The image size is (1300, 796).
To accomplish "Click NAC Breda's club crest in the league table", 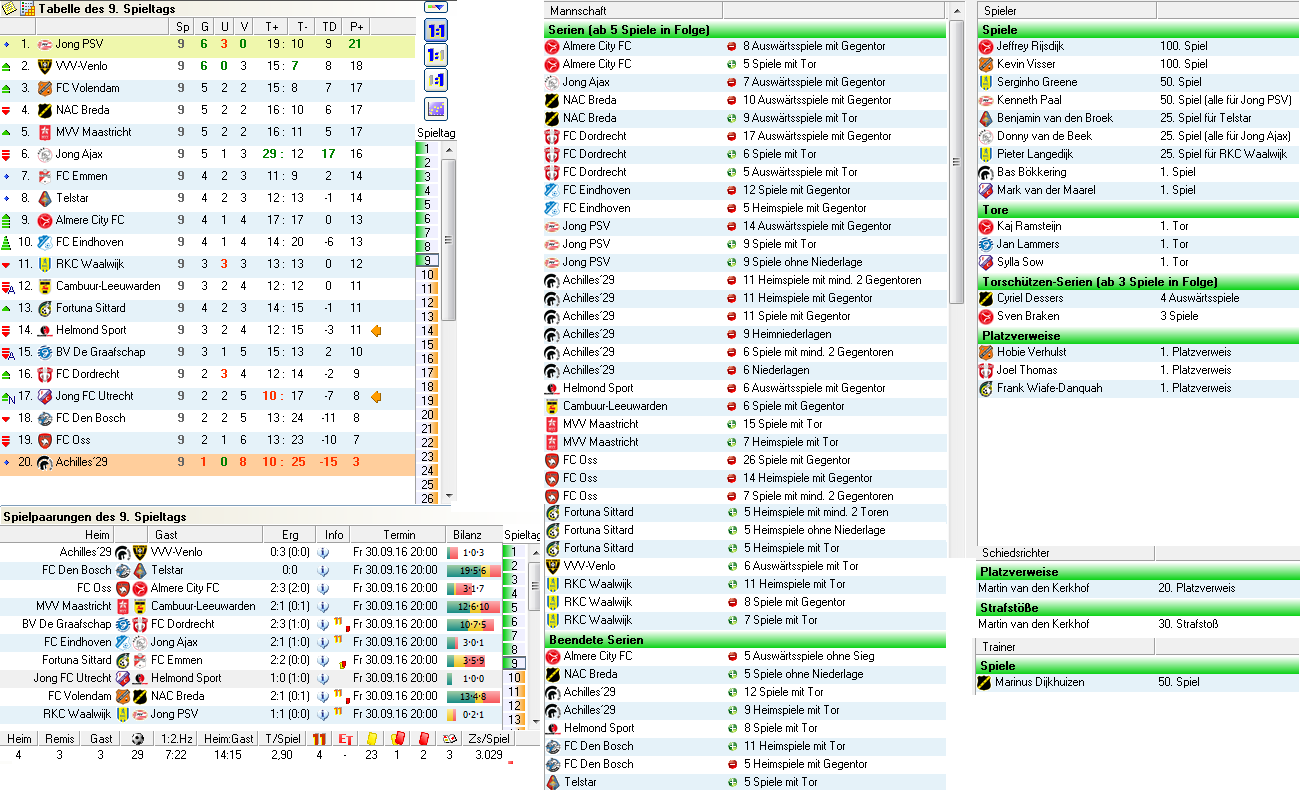I will click(44, 110).
